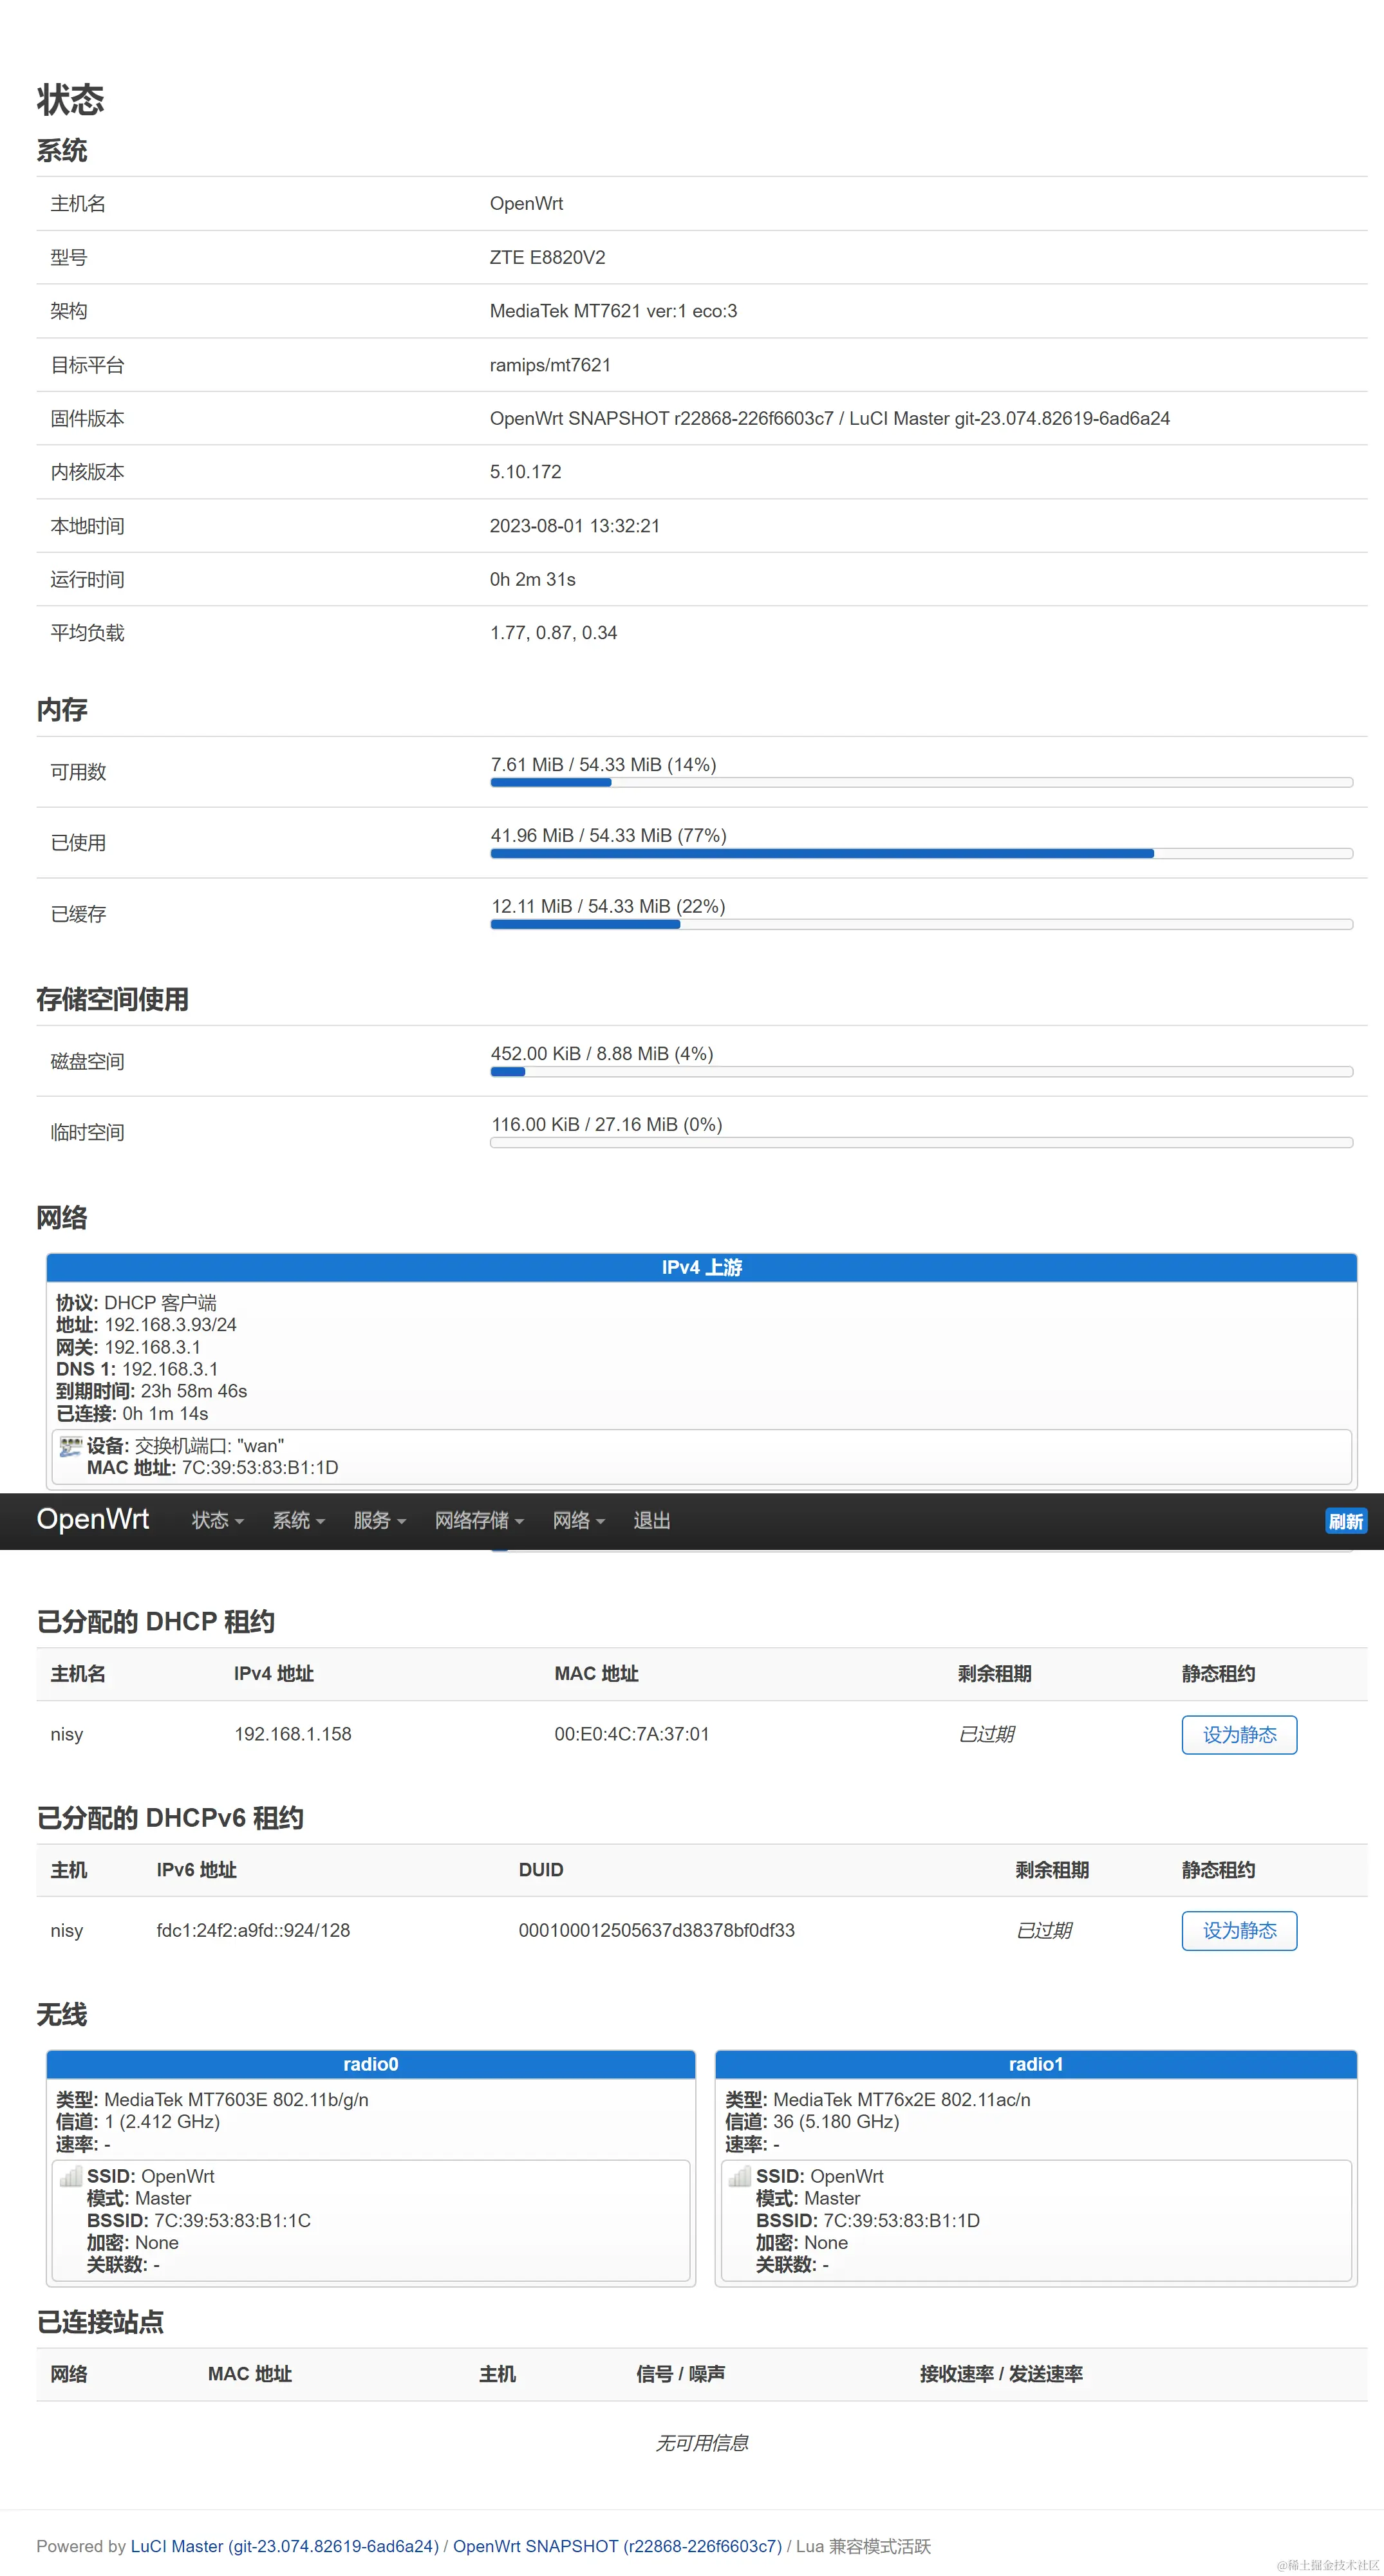Click the IPv4 上游 header bar
Screen dimensions: 1384x2576
pyautogui.click(x=701, y=1268)
